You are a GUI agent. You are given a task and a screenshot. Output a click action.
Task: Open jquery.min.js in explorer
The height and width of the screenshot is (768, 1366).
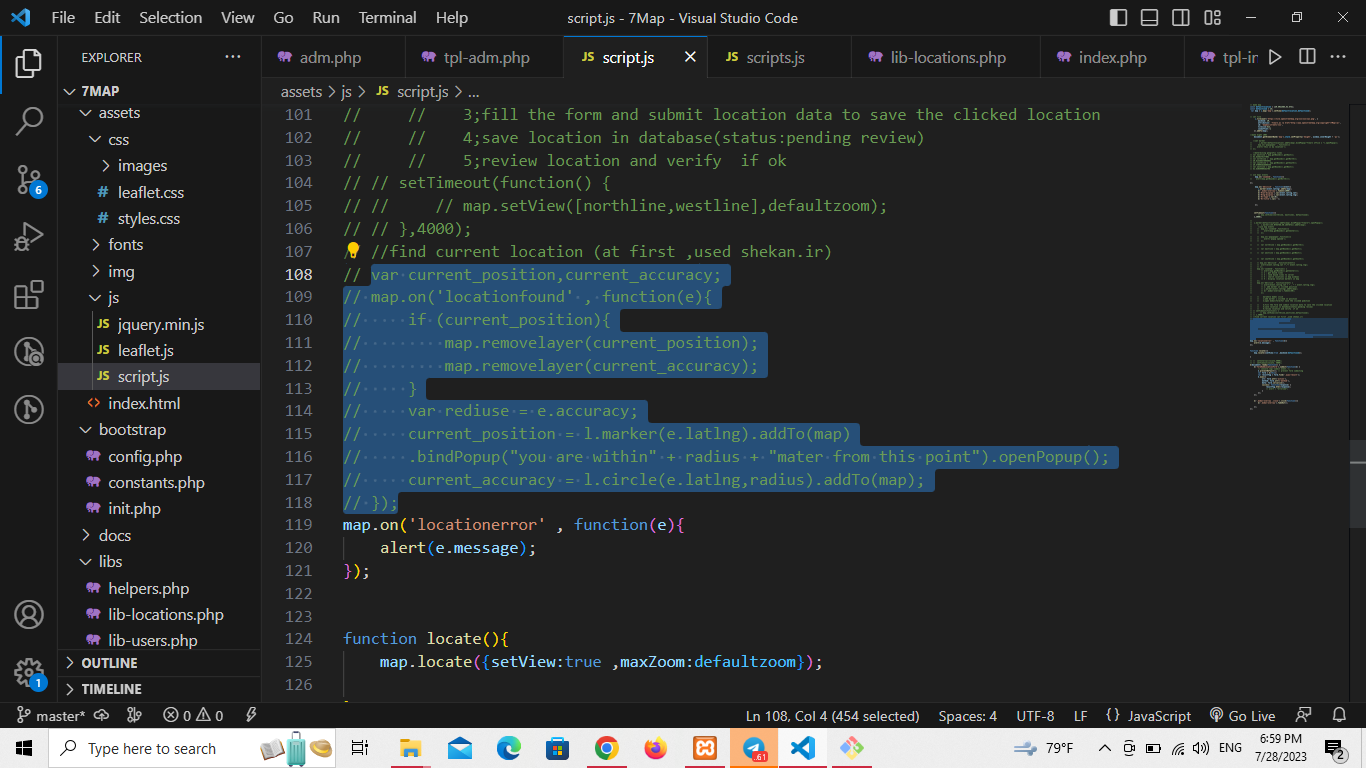160,324
